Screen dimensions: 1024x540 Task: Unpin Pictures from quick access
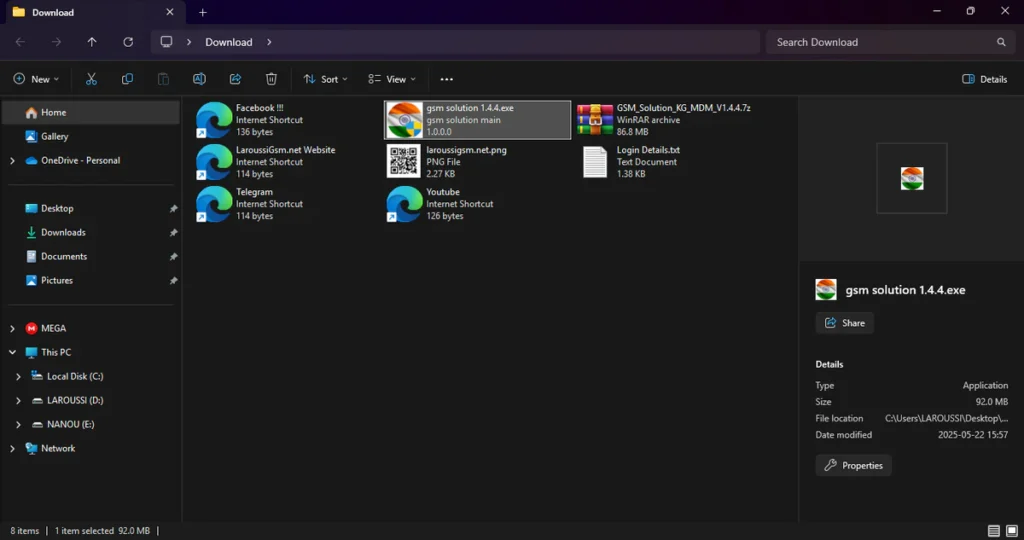click(x=174, y=281)
